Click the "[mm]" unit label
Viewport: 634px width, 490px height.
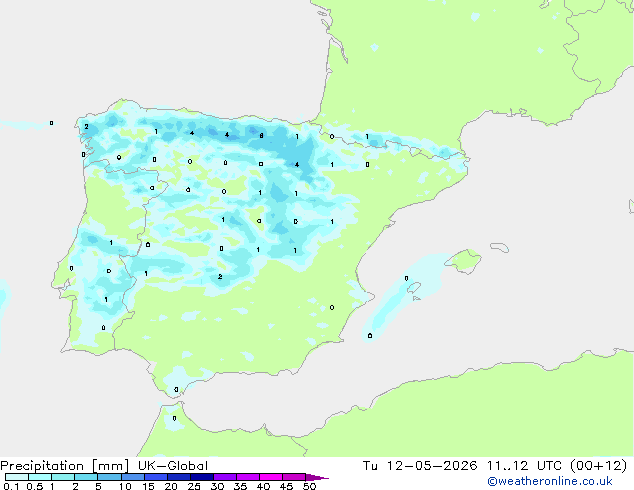tap(111, 466)
